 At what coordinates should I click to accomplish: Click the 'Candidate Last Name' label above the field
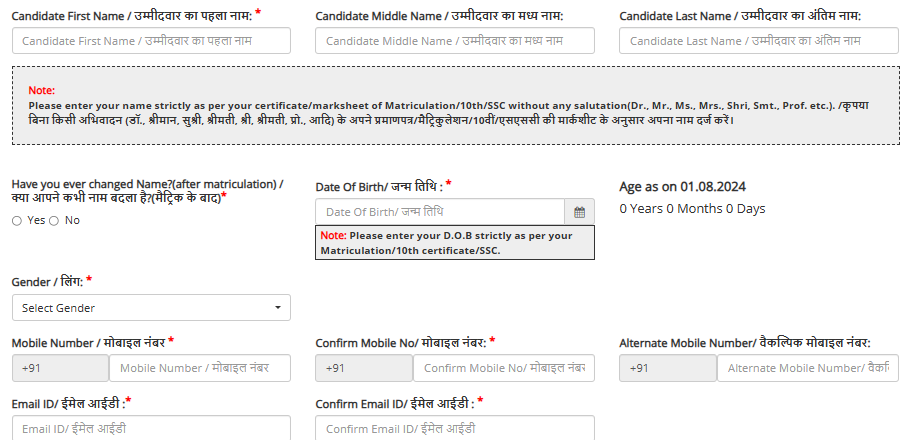pyautogui.click(x=740, y=16)
